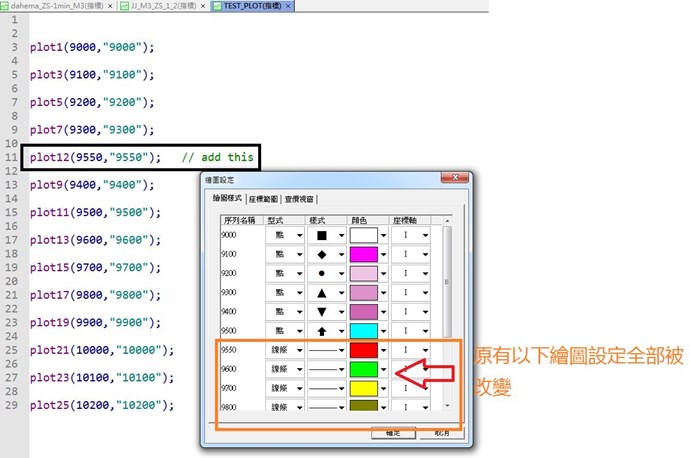This screenshot has height=458, width=690.
Task: Switch to the dahema_ZS-1min_M3 editor tab
Action: [x=56, y=6]
